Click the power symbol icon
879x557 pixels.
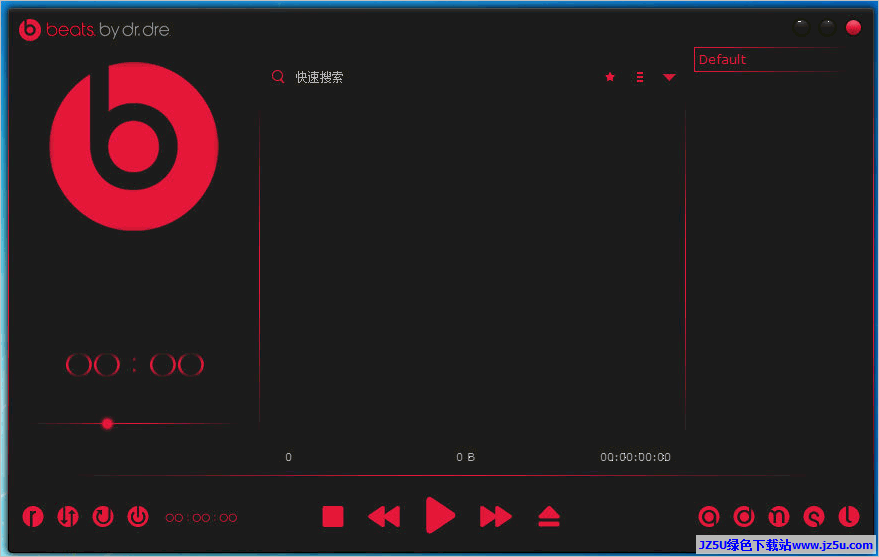click(x=138, y=516)
